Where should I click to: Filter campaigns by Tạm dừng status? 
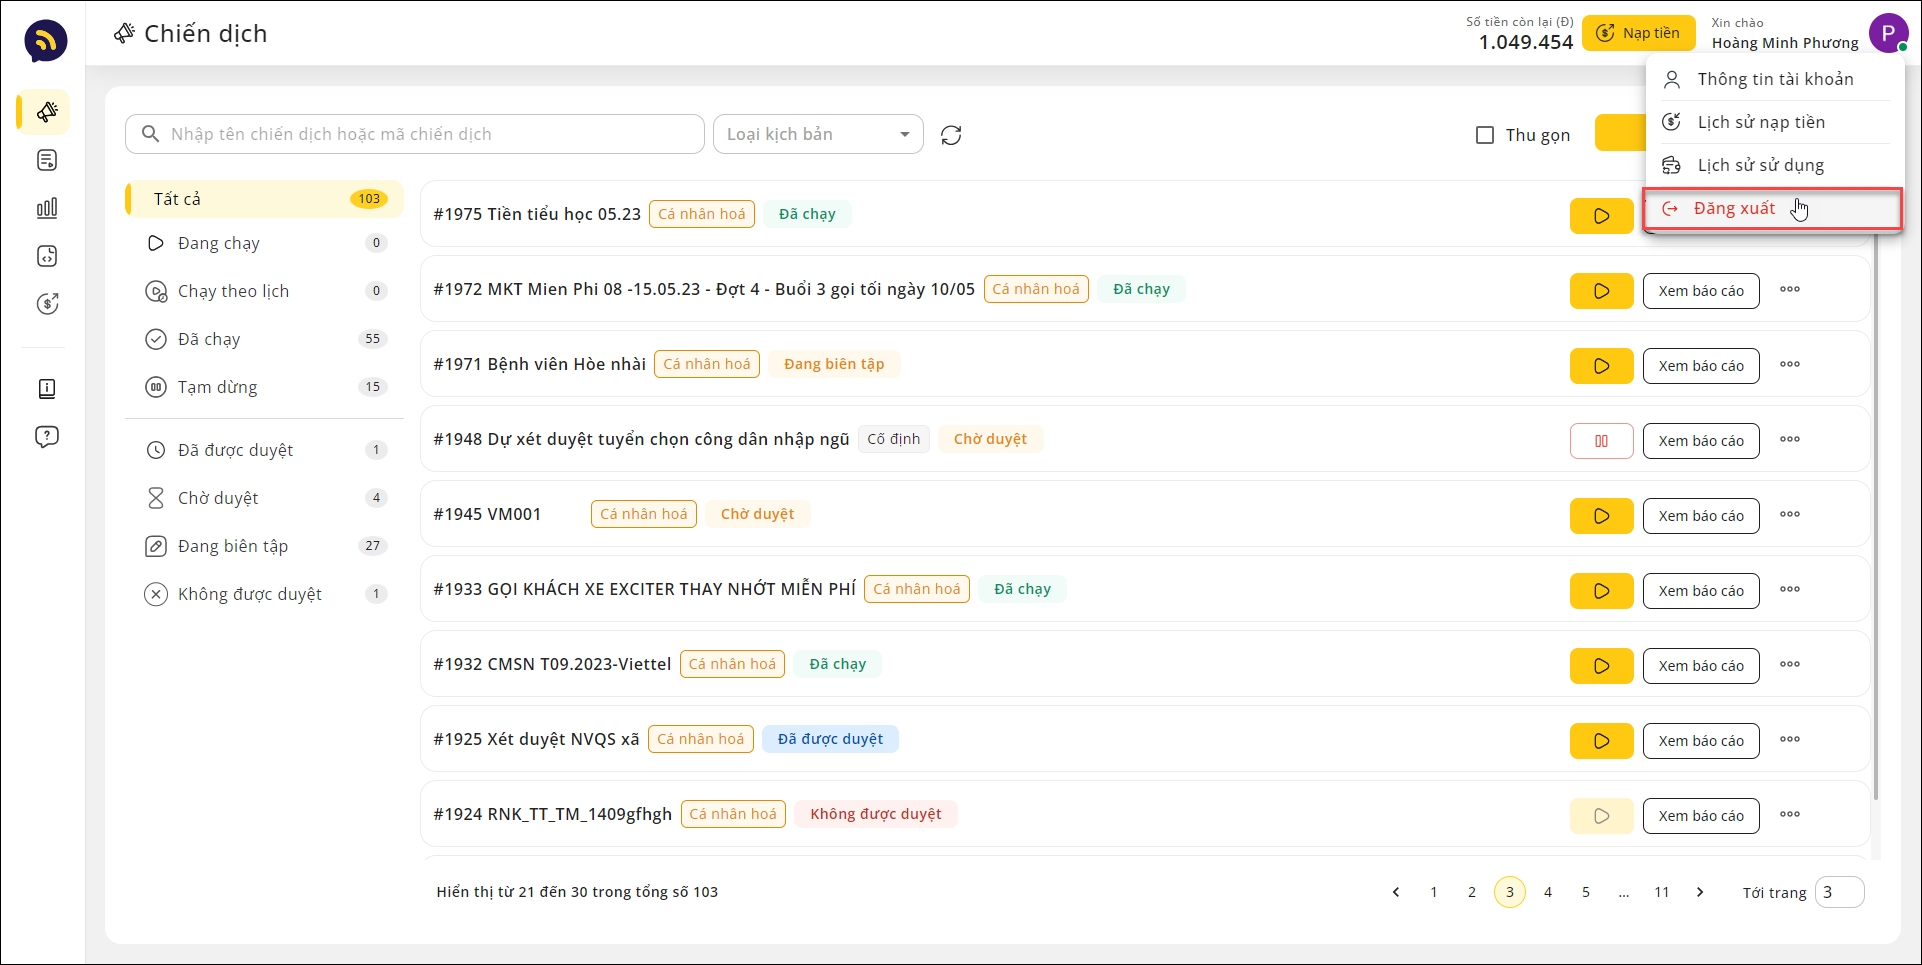click(x=217, y=387)
